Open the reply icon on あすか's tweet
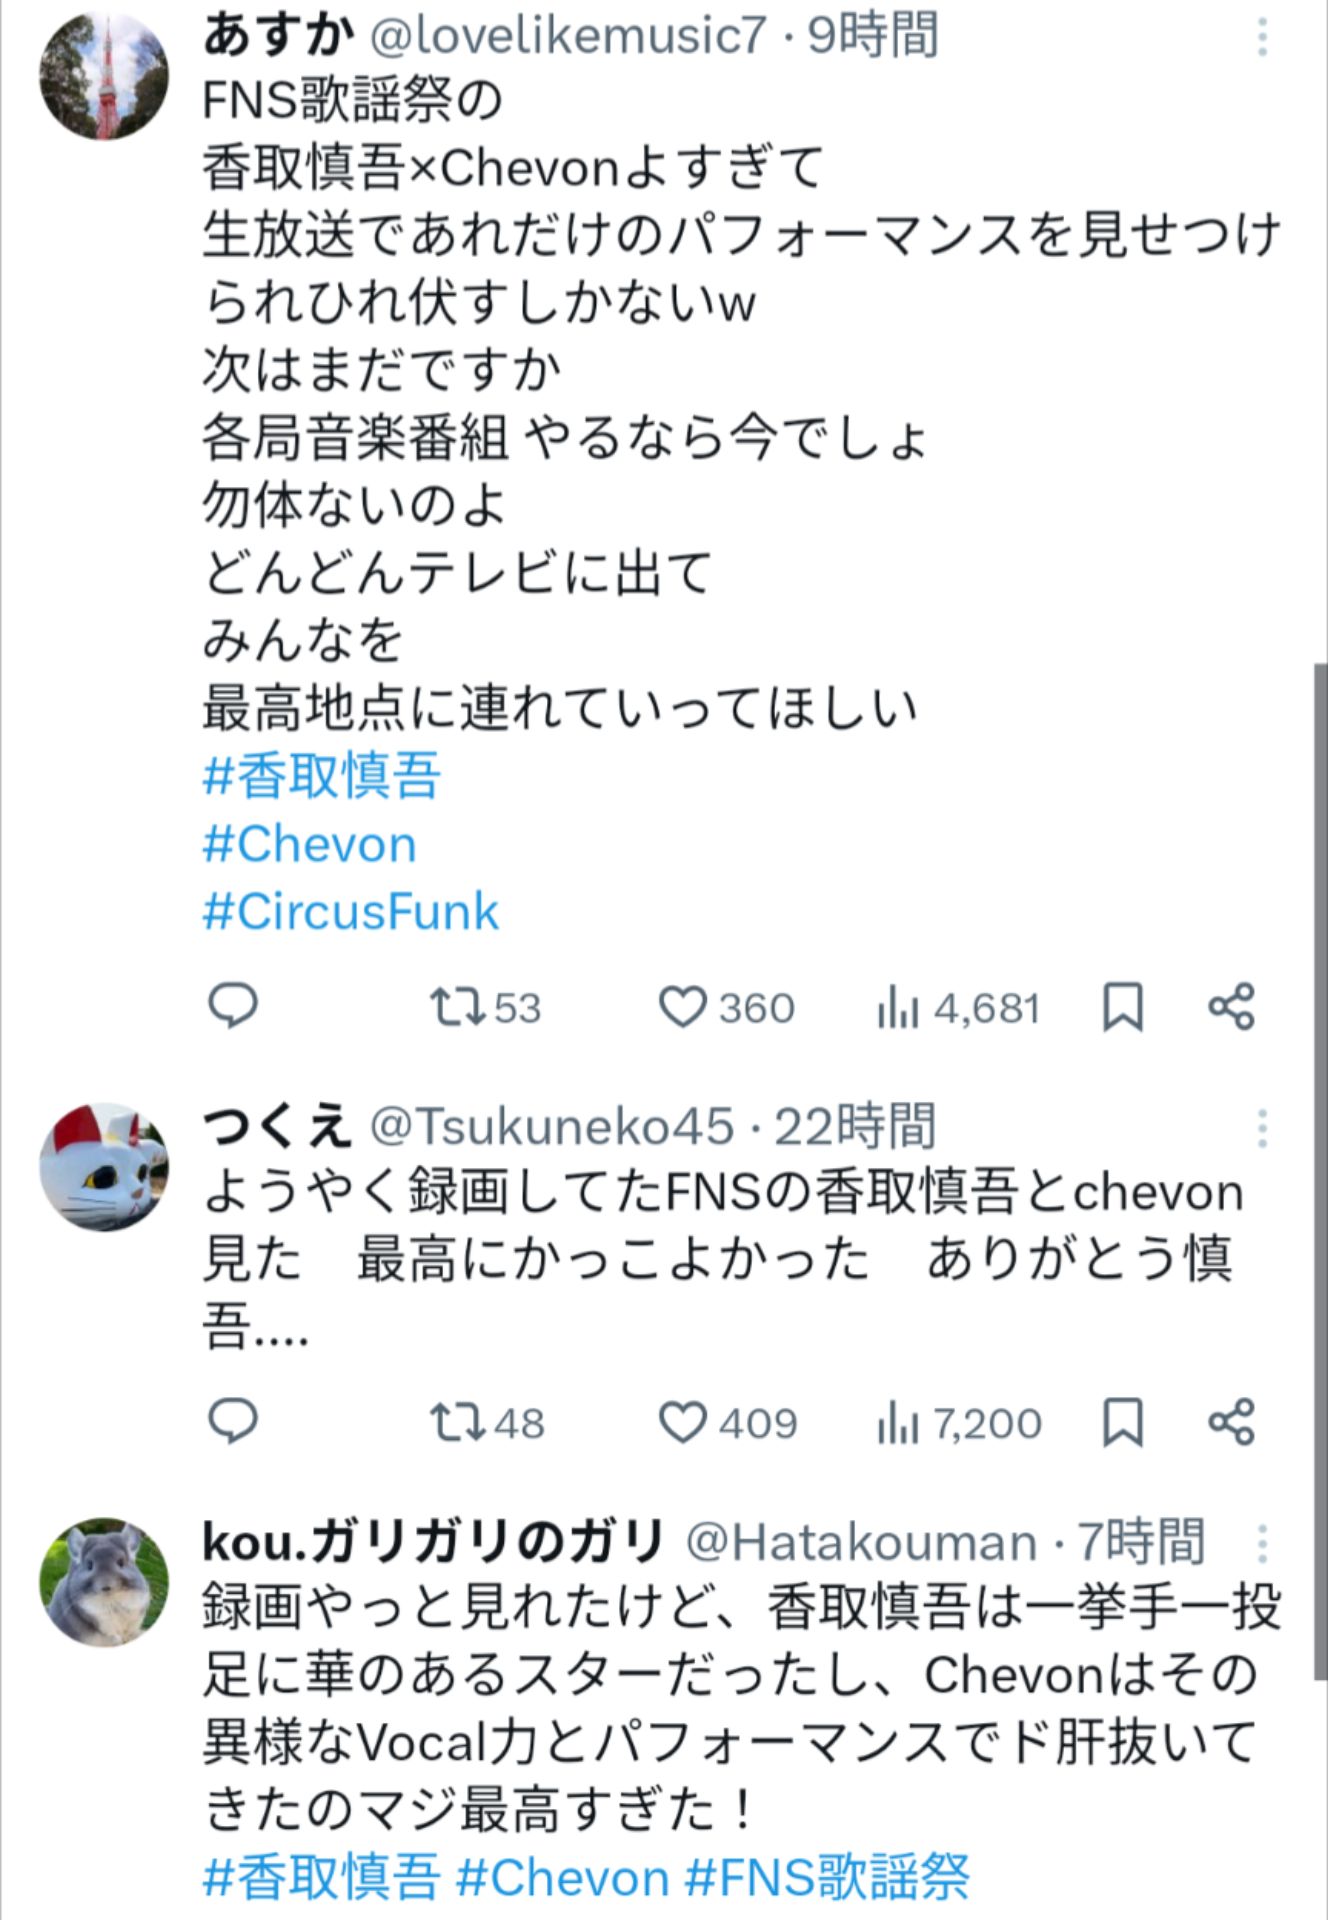 point(234,1010)
